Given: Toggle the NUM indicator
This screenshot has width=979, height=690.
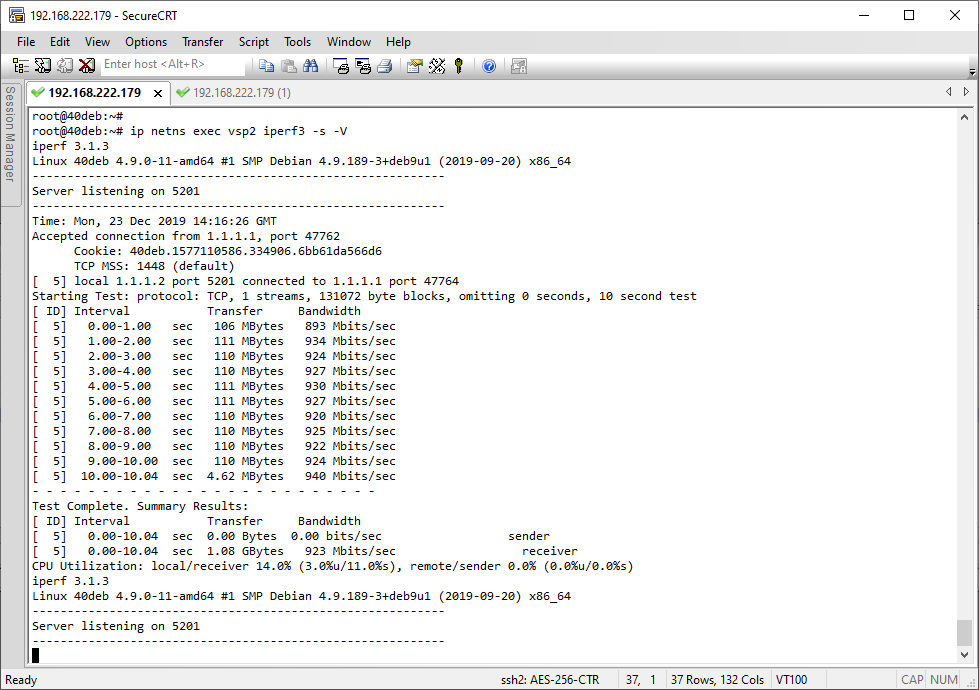Looking at the screenshot, I should tap(943, 679).
